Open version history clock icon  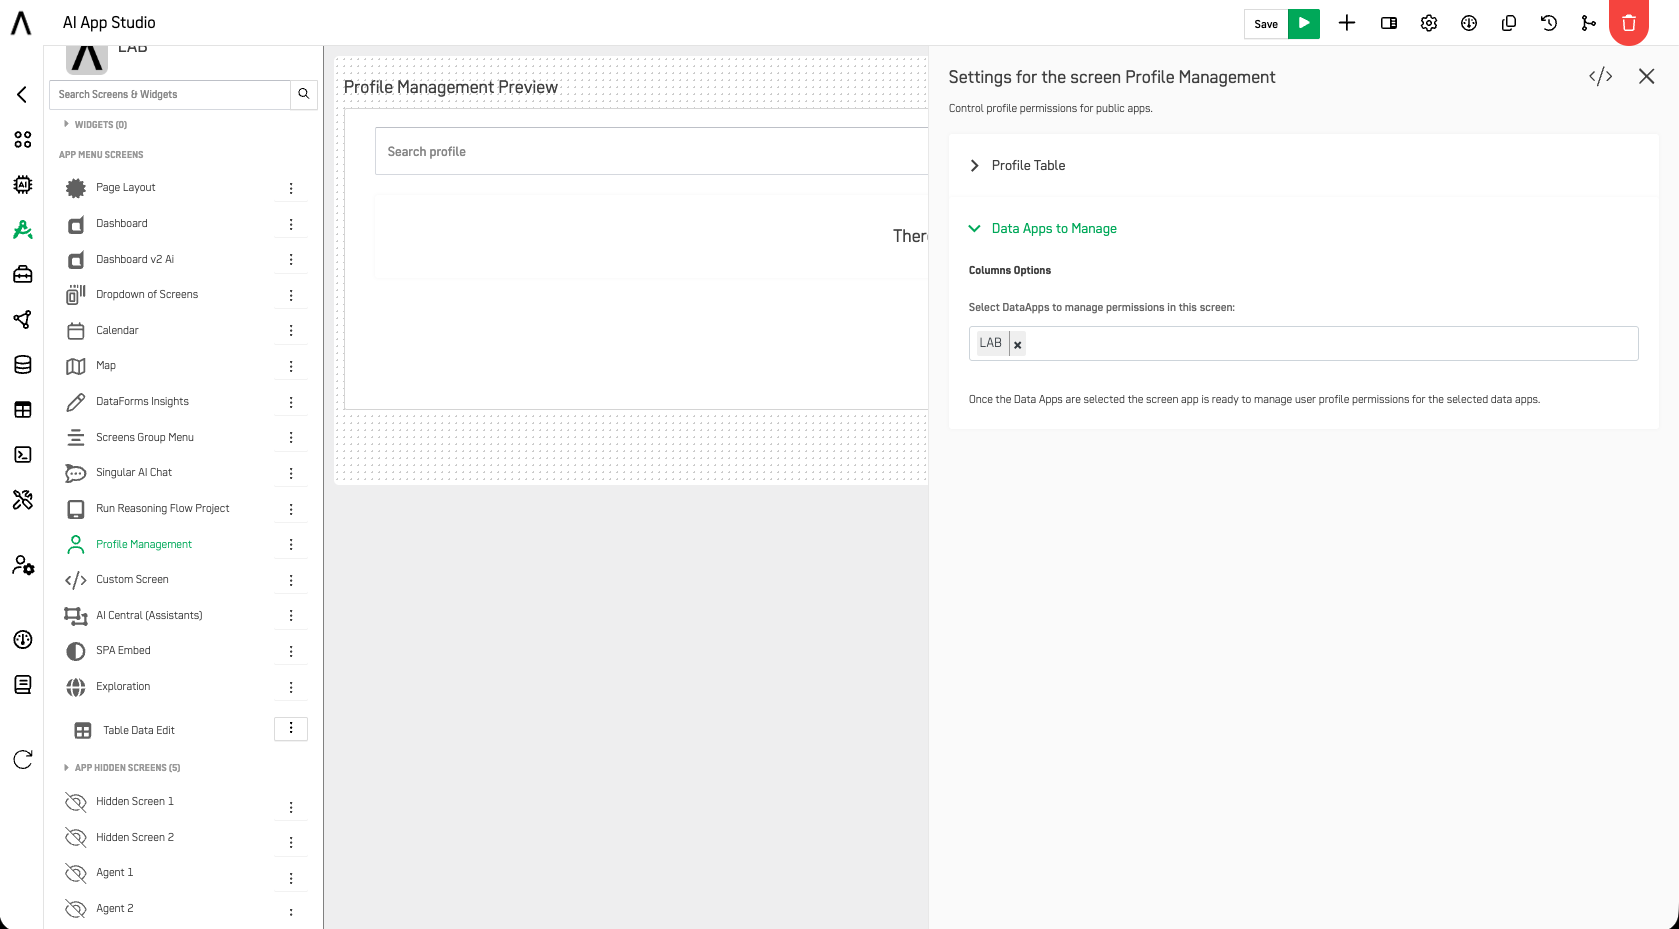(1549, 23)
